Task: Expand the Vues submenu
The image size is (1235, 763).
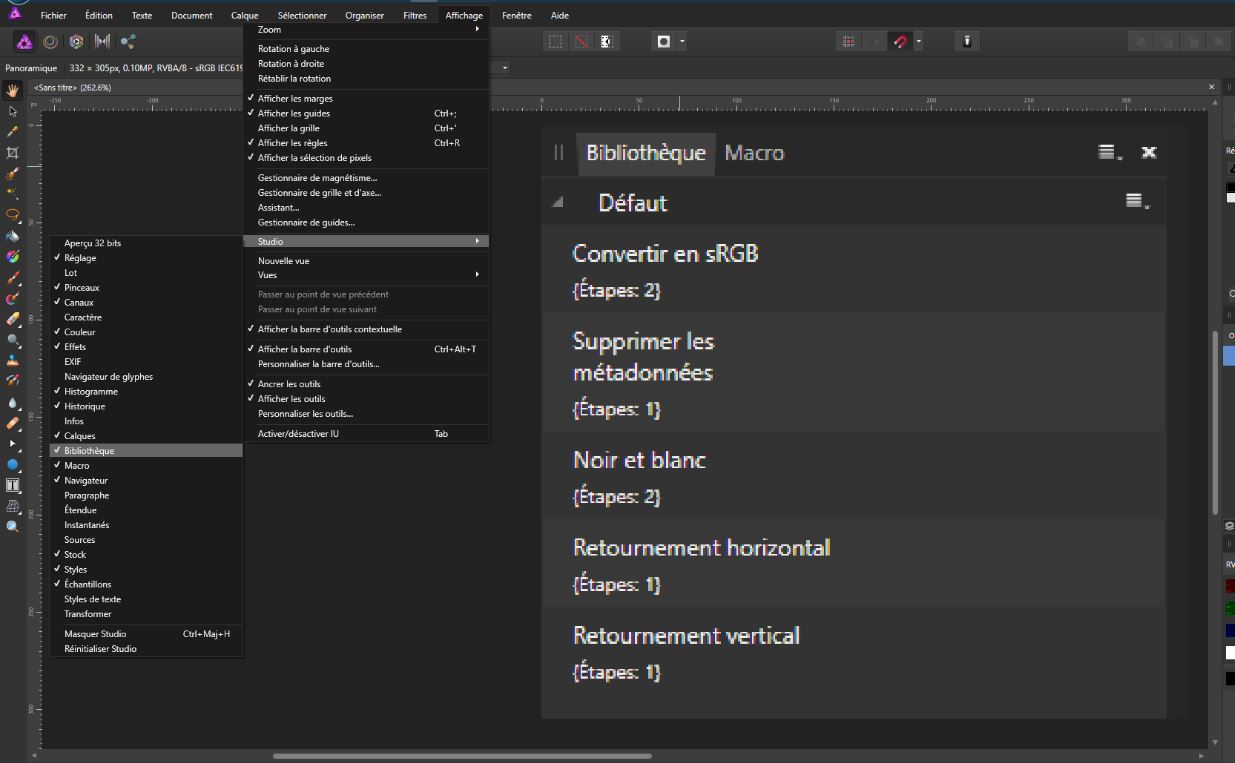Action: (366, 275)
